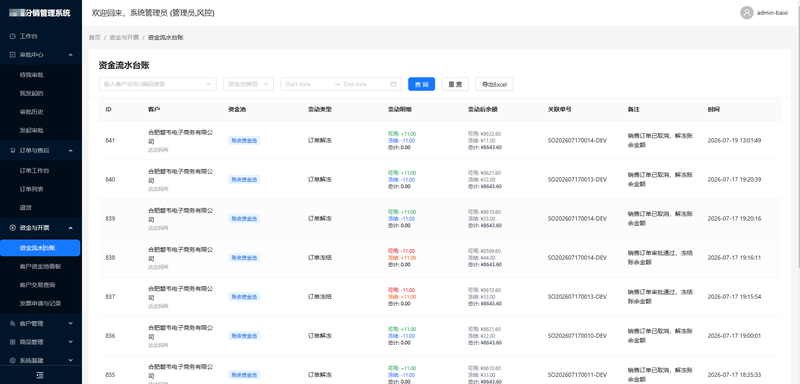Open the 资金池类型 dropdown
This screenshot has height=384, width=800.
coord(248,84)
